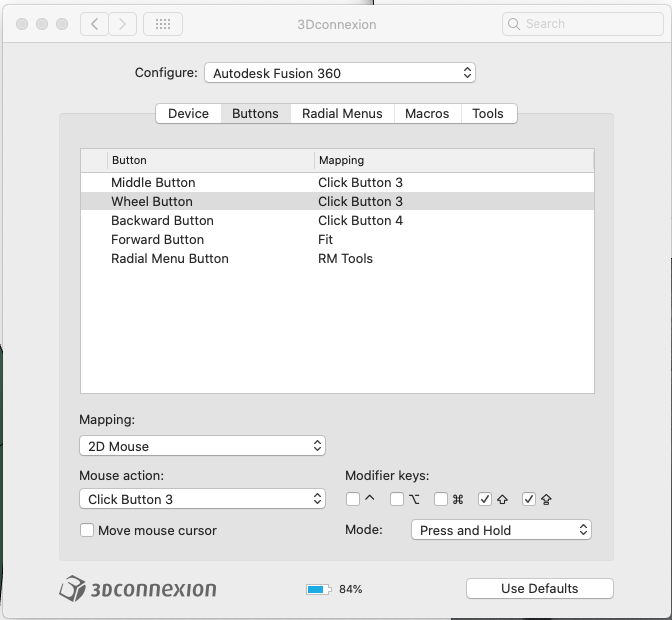This screenshot has width=672, height=620.
Task: Select the Wheel Button row
Action: click(337, 201)
